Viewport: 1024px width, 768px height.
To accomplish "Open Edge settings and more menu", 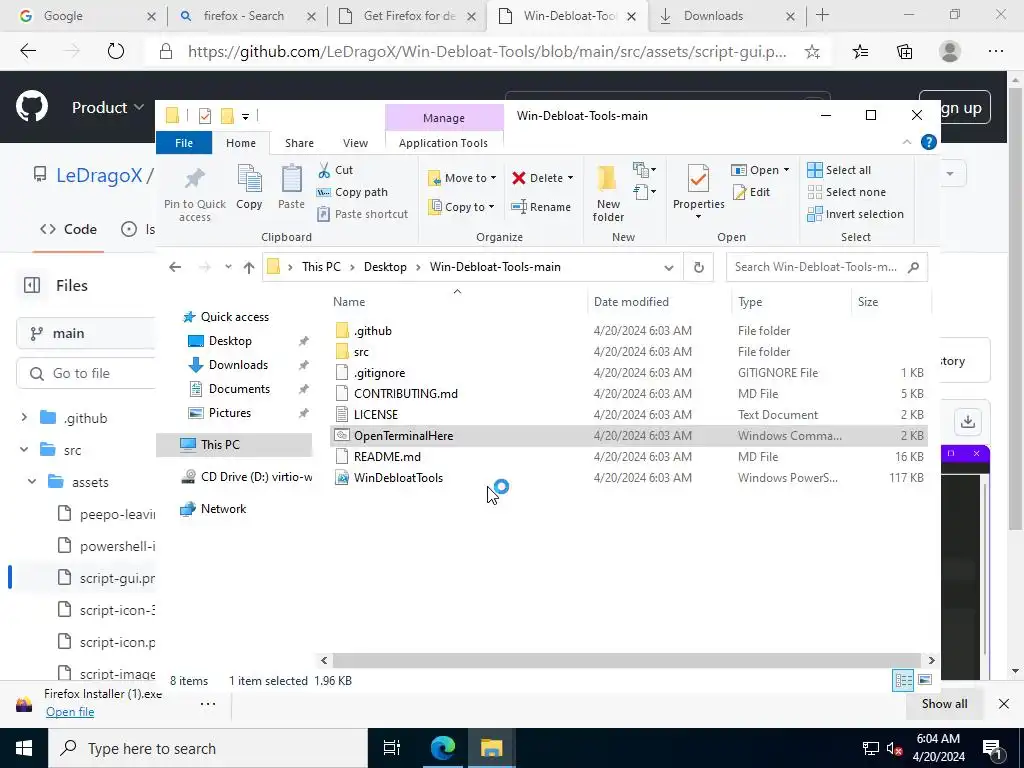I will (995, 52).
